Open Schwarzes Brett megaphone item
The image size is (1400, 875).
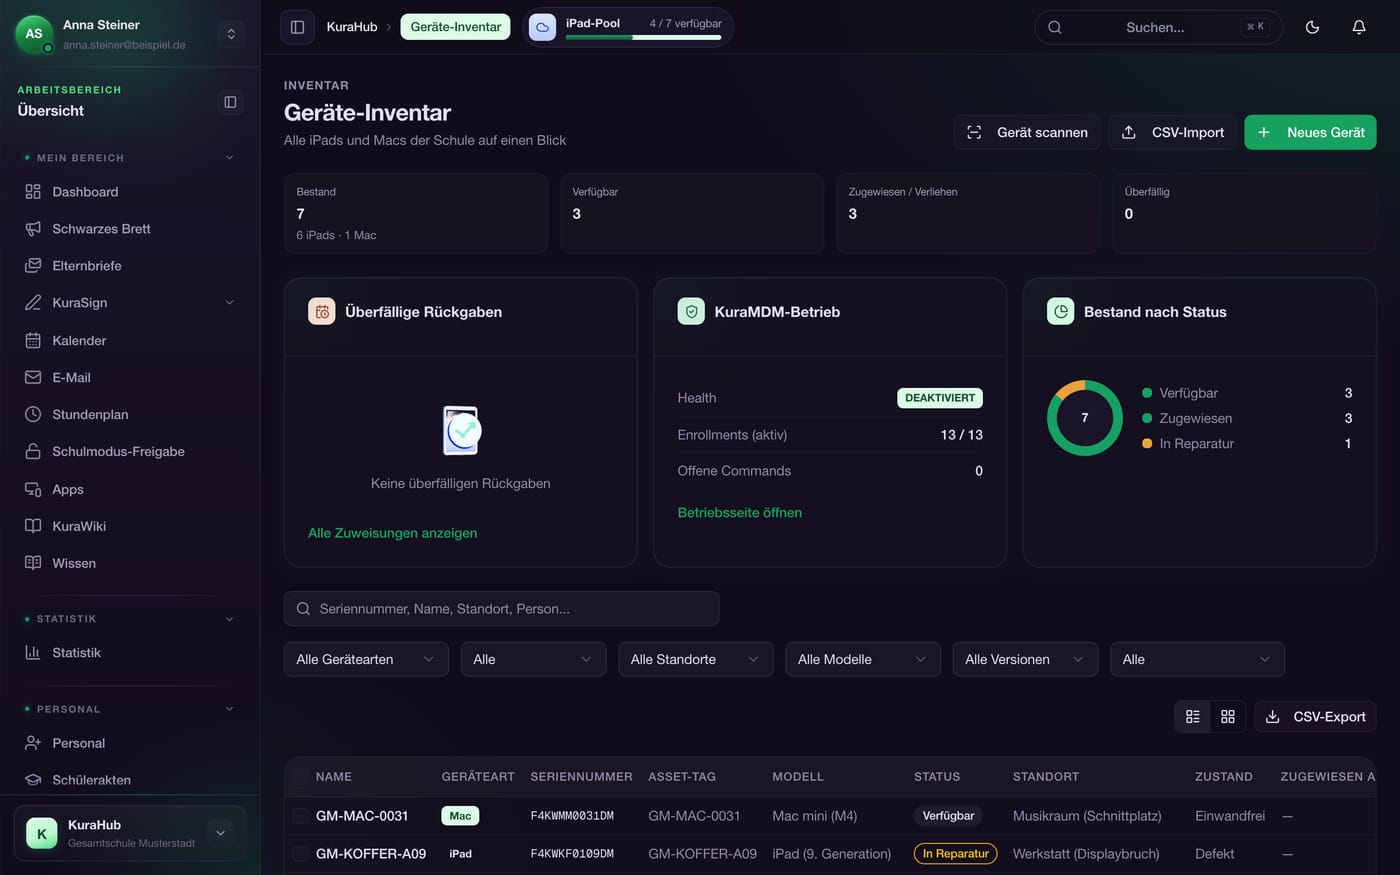tap(130, 229)
